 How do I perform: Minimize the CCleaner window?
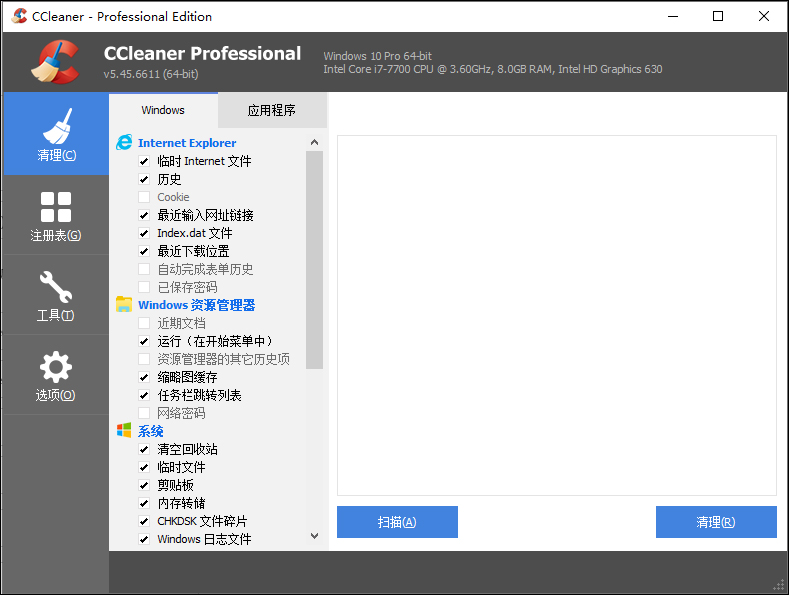(673, 16)
